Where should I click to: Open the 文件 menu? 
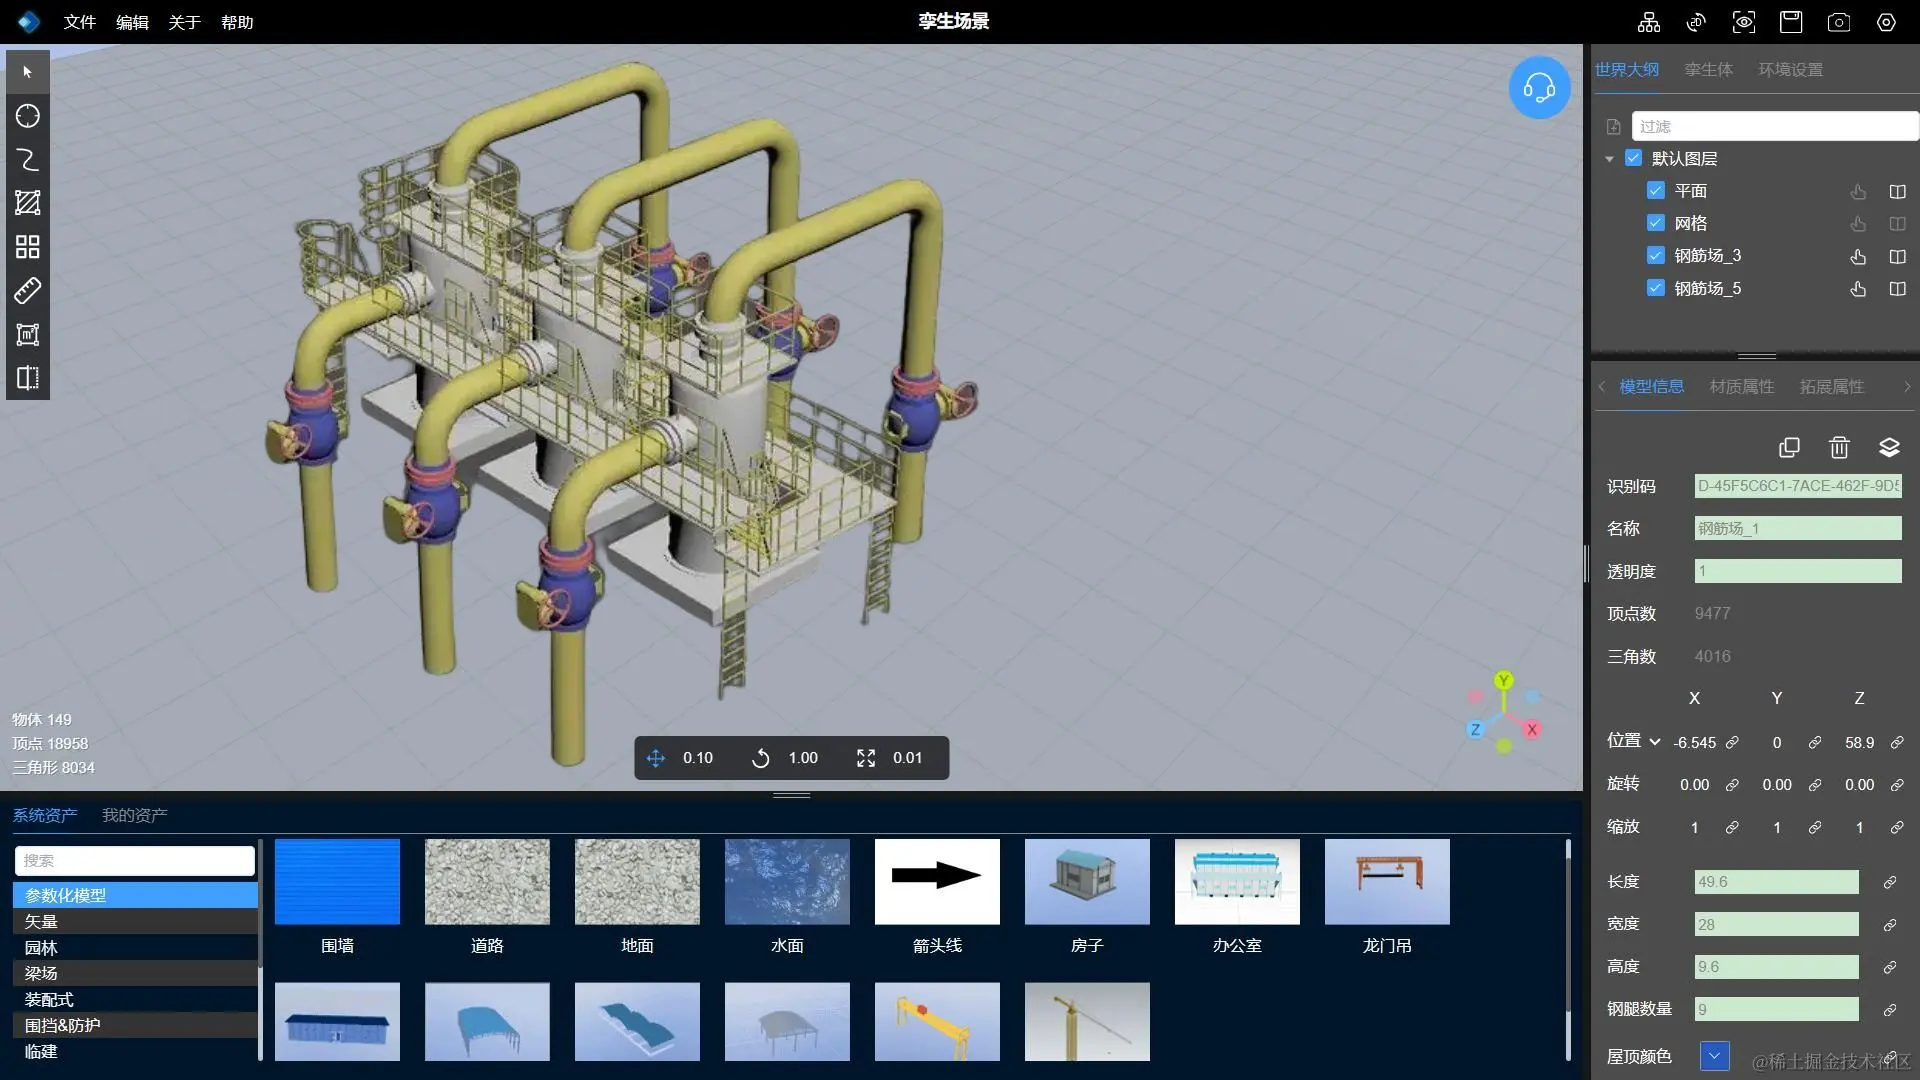pyautogui.click(x=79, y=22)
